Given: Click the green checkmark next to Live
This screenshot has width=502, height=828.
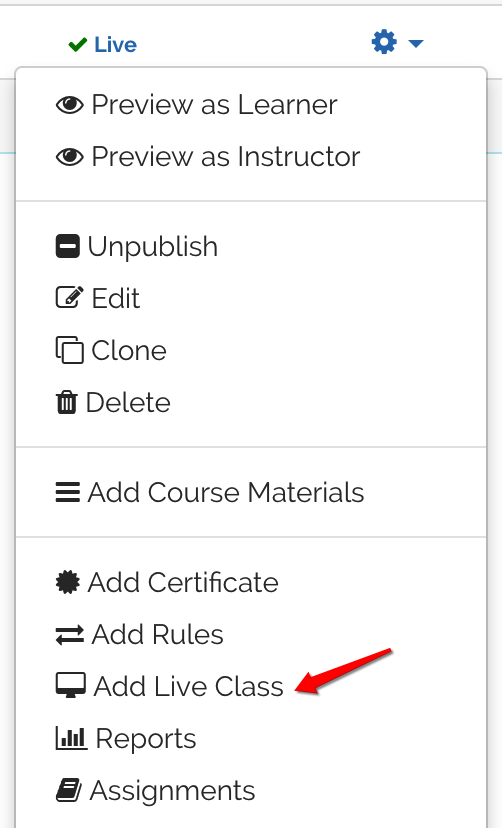Looking at the screenshot, I should pyautogui.click(x=78, y=45).
